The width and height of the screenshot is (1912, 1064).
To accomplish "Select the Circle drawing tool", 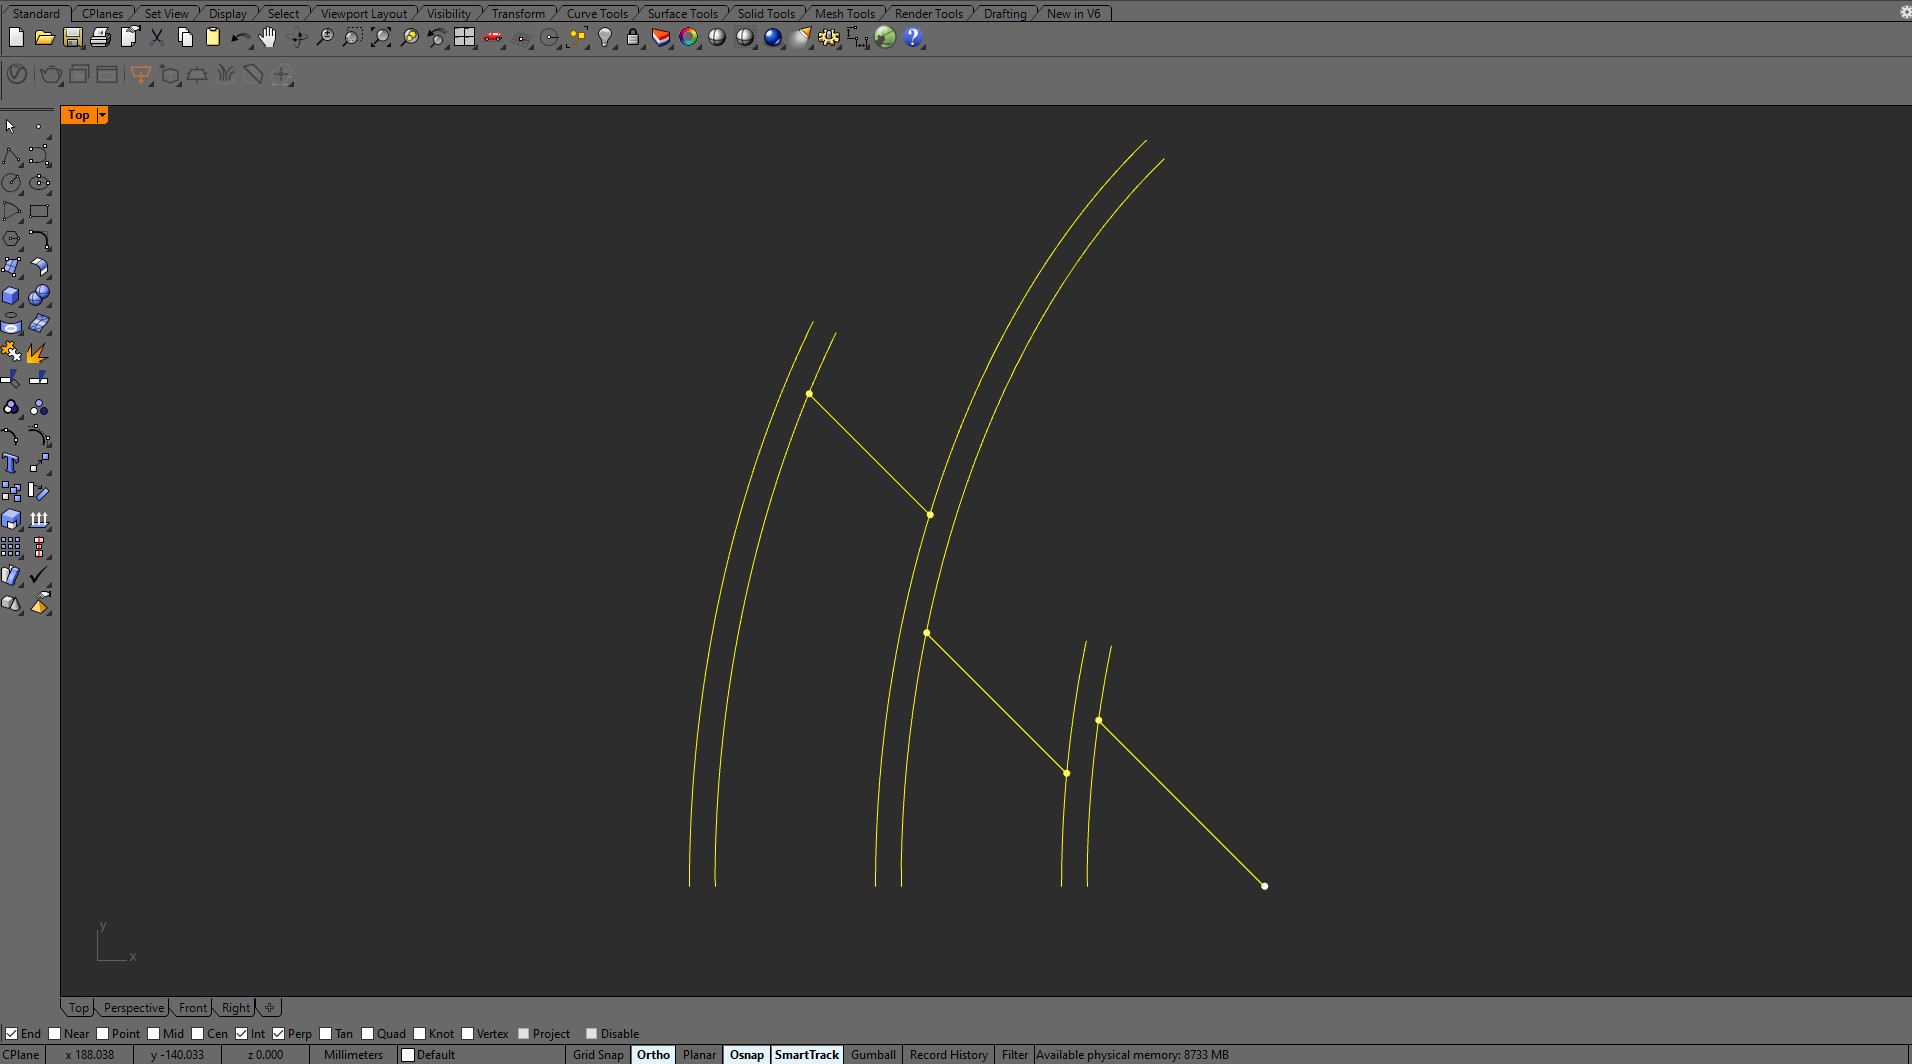I will [11, 183].
